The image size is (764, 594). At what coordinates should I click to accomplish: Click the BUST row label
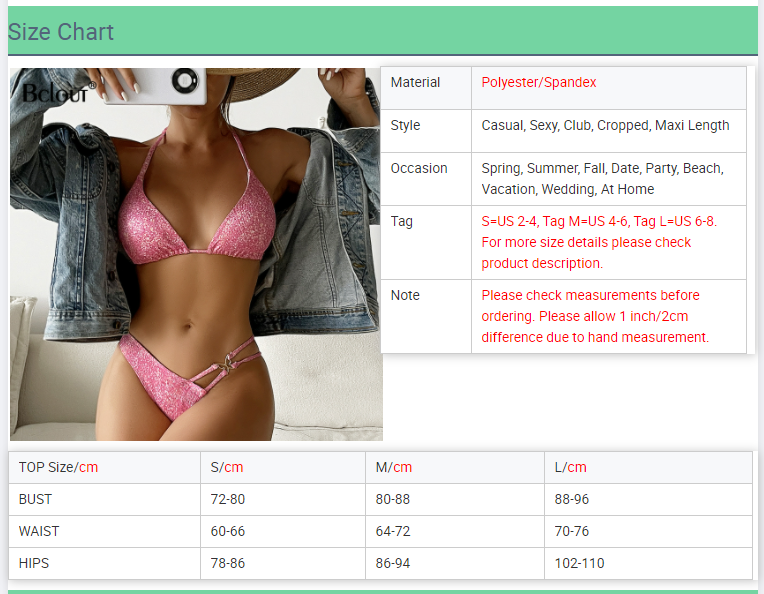click(x=36, y=499)
